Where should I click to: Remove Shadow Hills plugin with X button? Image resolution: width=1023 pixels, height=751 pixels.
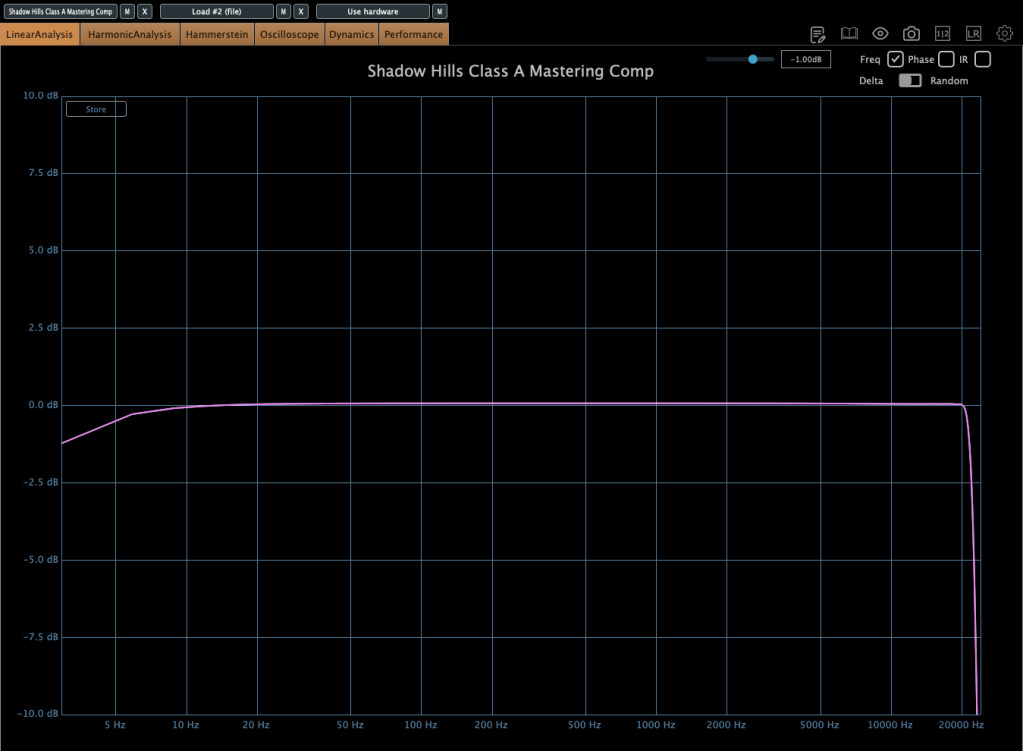(x=145, y=12)
